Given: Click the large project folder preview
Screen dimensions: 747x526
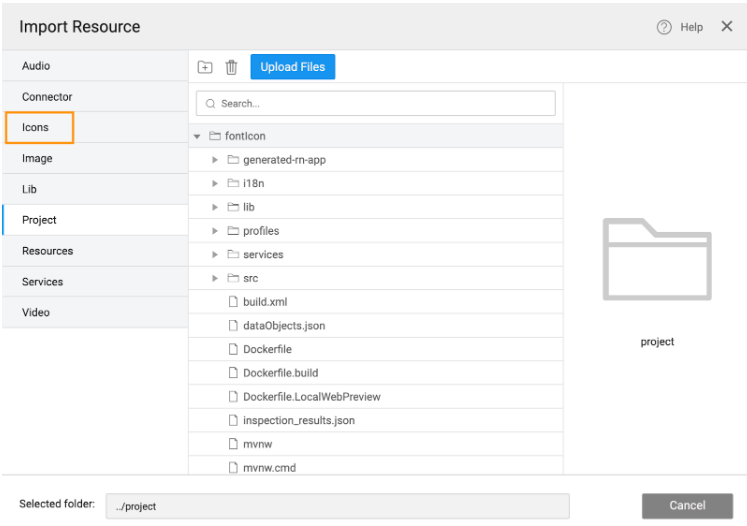Looking at the screenshot, I should pos(657,260).
